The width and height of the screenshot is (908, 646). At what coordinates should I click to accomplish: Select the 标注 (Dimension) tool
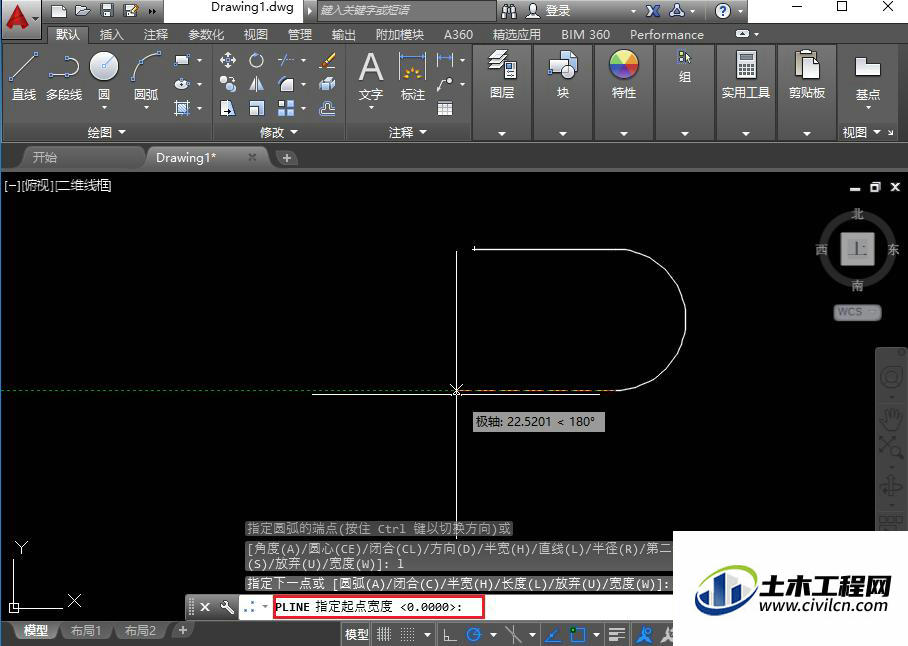(x=412, y=76)
